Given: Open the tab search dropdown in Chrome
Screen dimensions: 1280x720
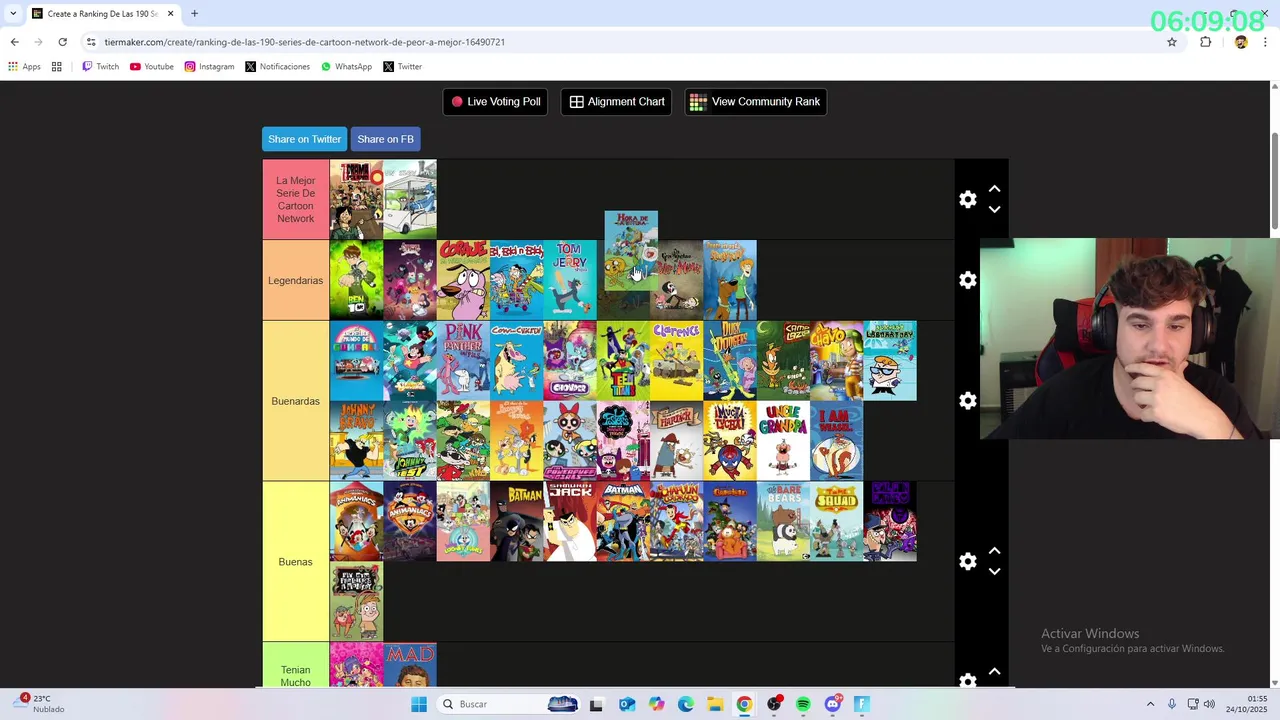Looking at the screenshot, I should coord(13,14).
